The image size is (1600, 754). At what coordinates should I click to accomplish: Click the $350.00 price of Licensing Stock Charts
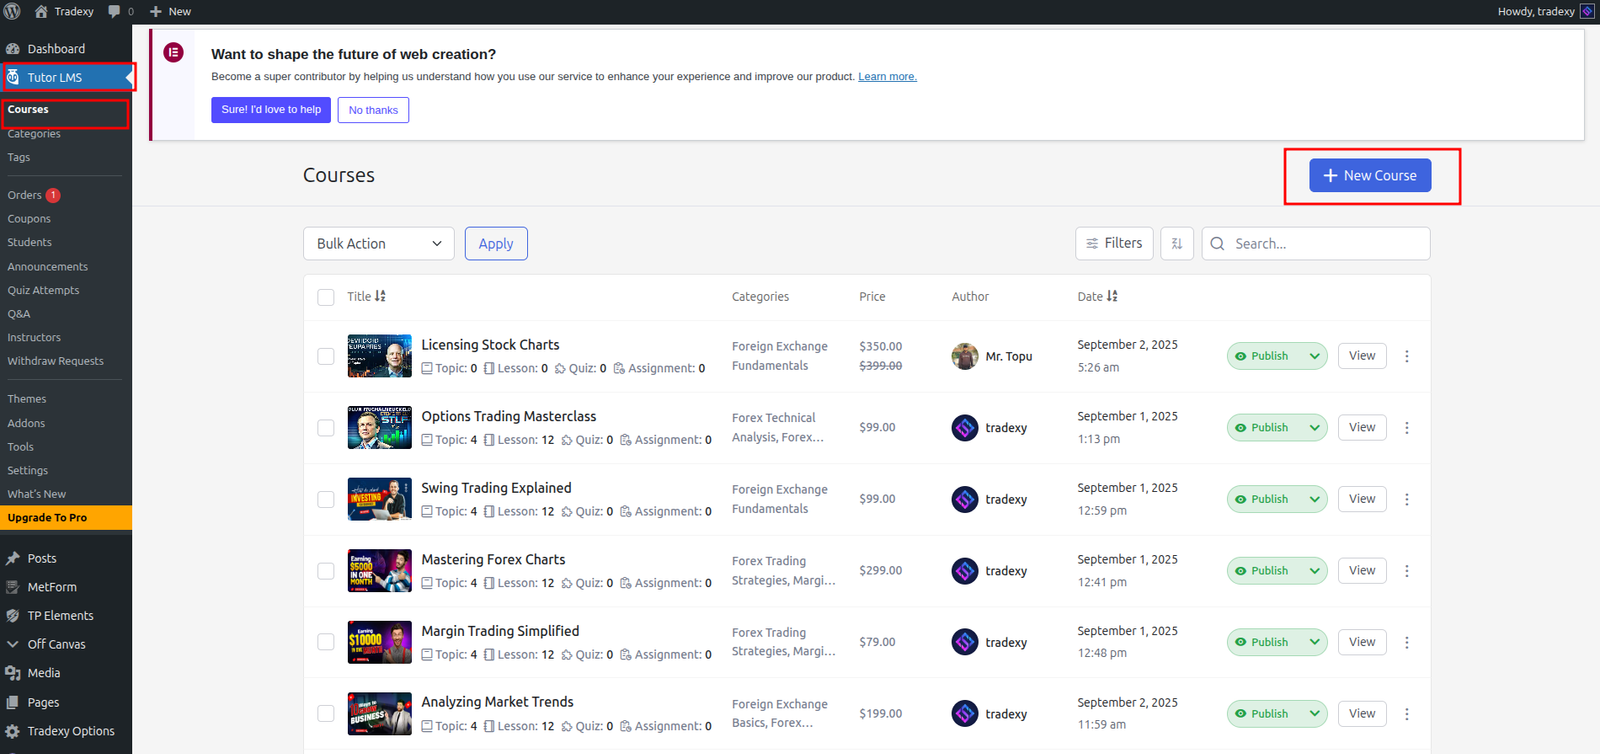pos(880,347)
